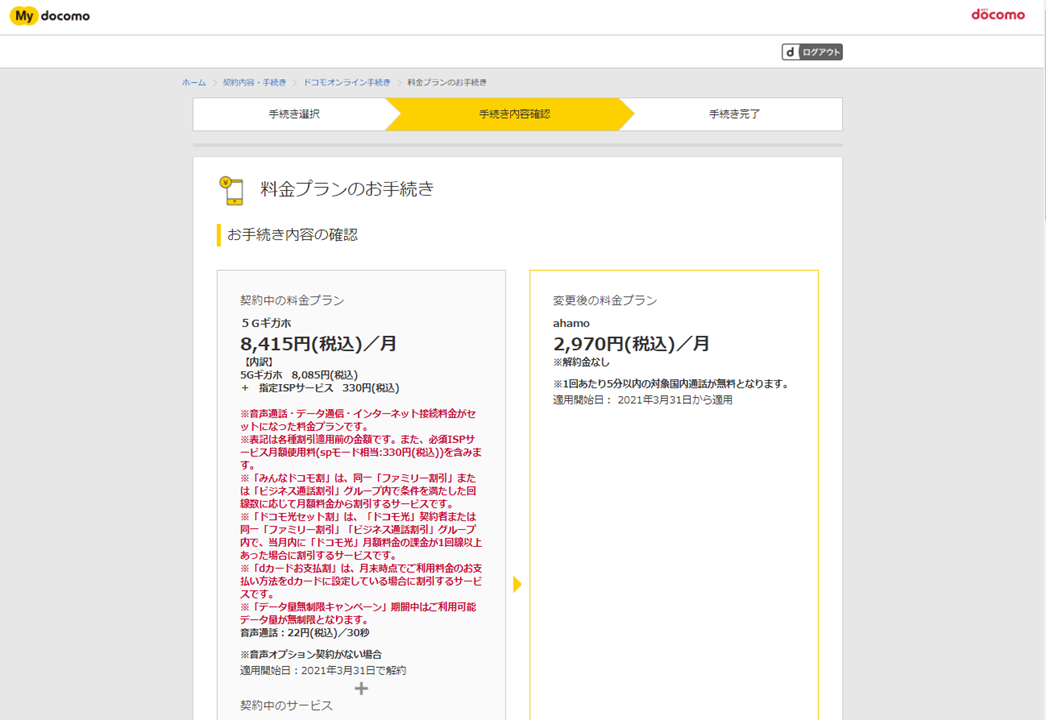The height and width of the screenshot is (720, 1046).
Task: Click the 2,970円(税込)/月 price
Action: (631, 344)
